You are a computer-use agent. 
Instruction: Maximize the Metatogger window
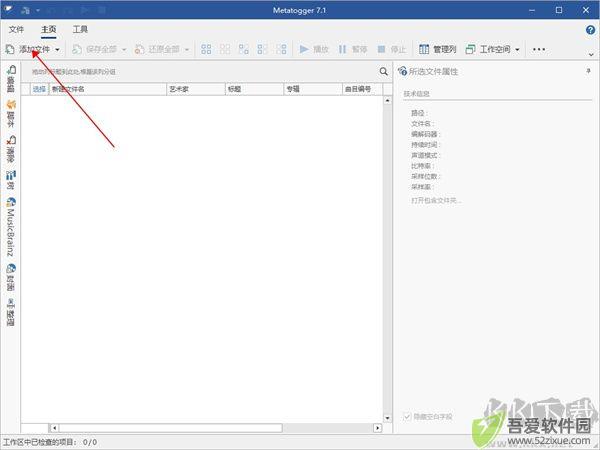pos(559,10)
